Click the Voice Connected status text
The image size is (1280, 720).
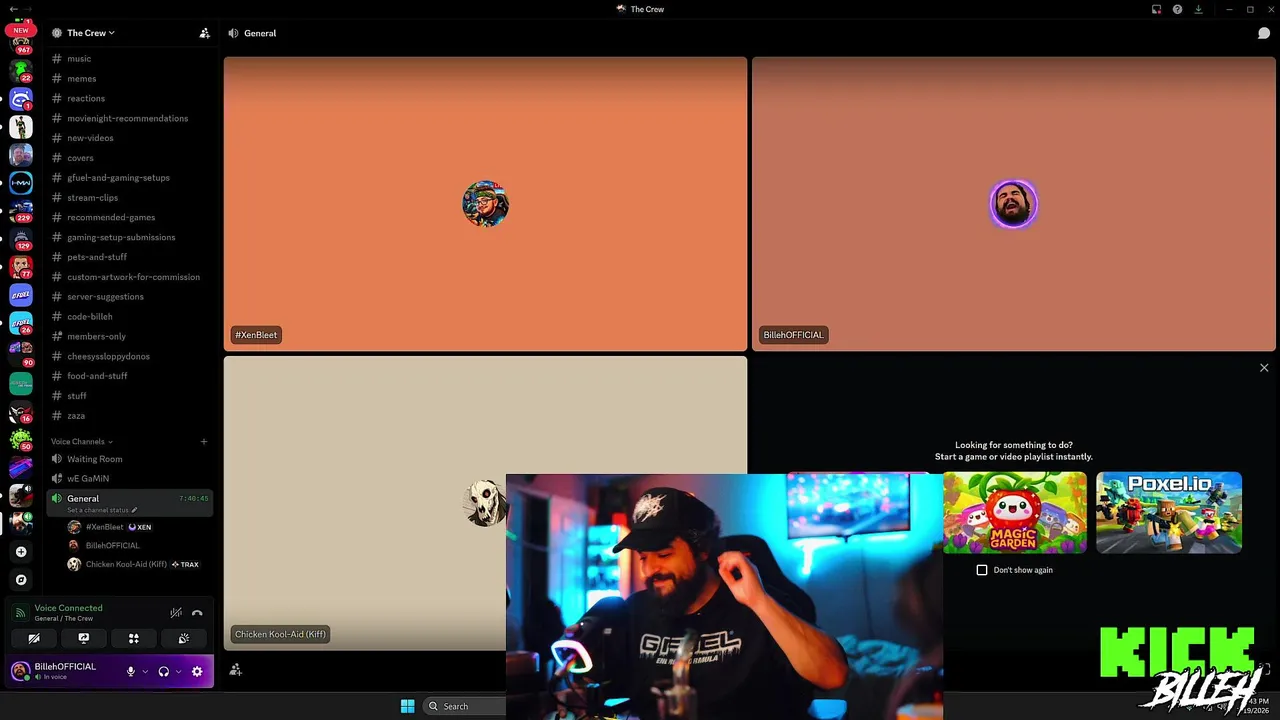68,608
